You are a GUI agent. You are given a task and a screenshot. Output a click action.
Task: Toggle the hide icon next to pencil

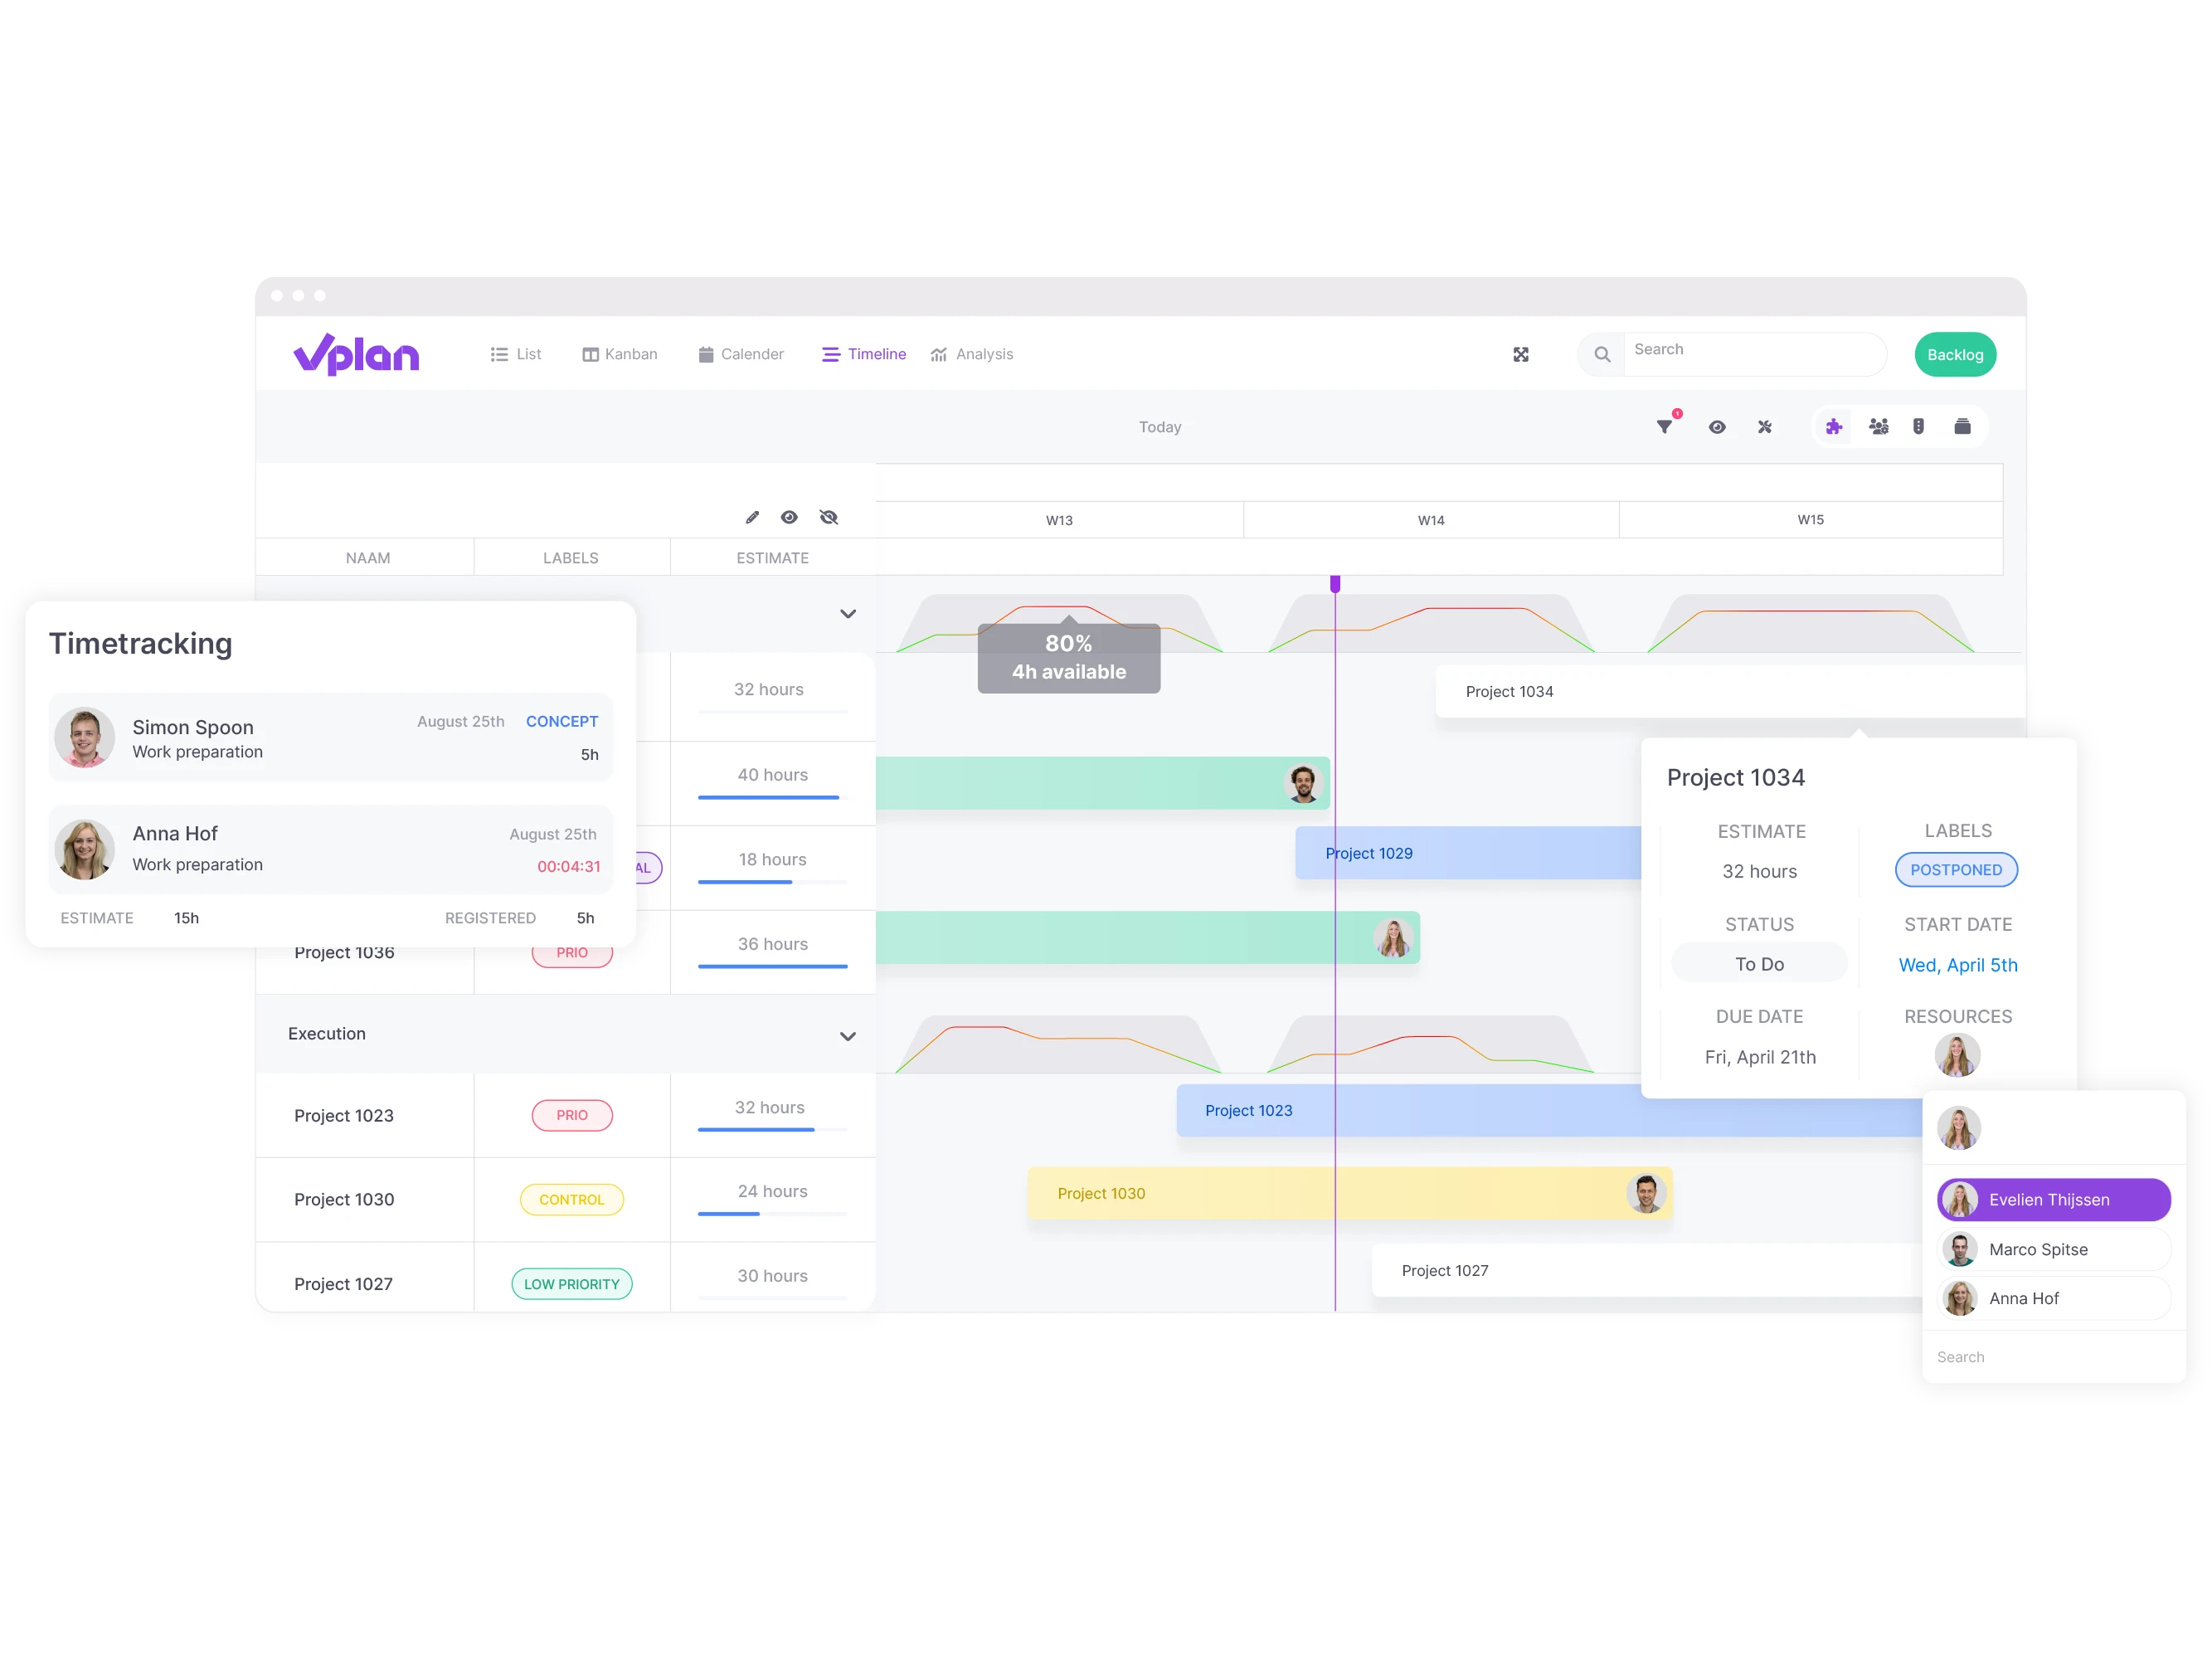828,518
